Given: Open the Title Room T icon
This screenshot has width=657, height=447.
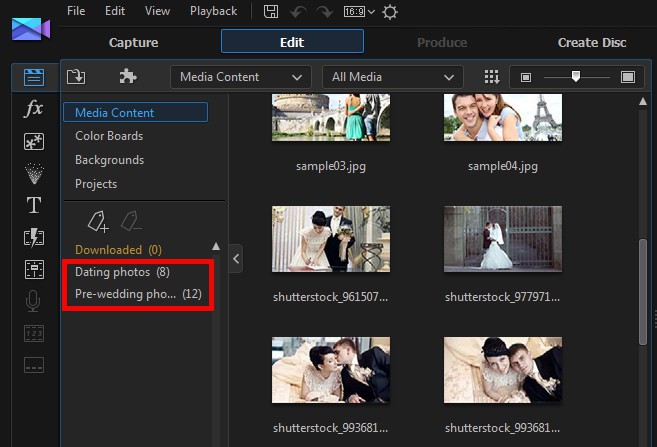Looking at the screenshot, I should (x=34, y=205).
